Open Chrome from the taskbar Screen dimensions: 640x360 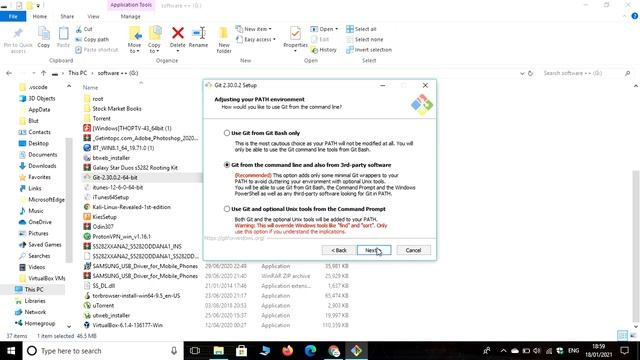(x=333, y=351)
